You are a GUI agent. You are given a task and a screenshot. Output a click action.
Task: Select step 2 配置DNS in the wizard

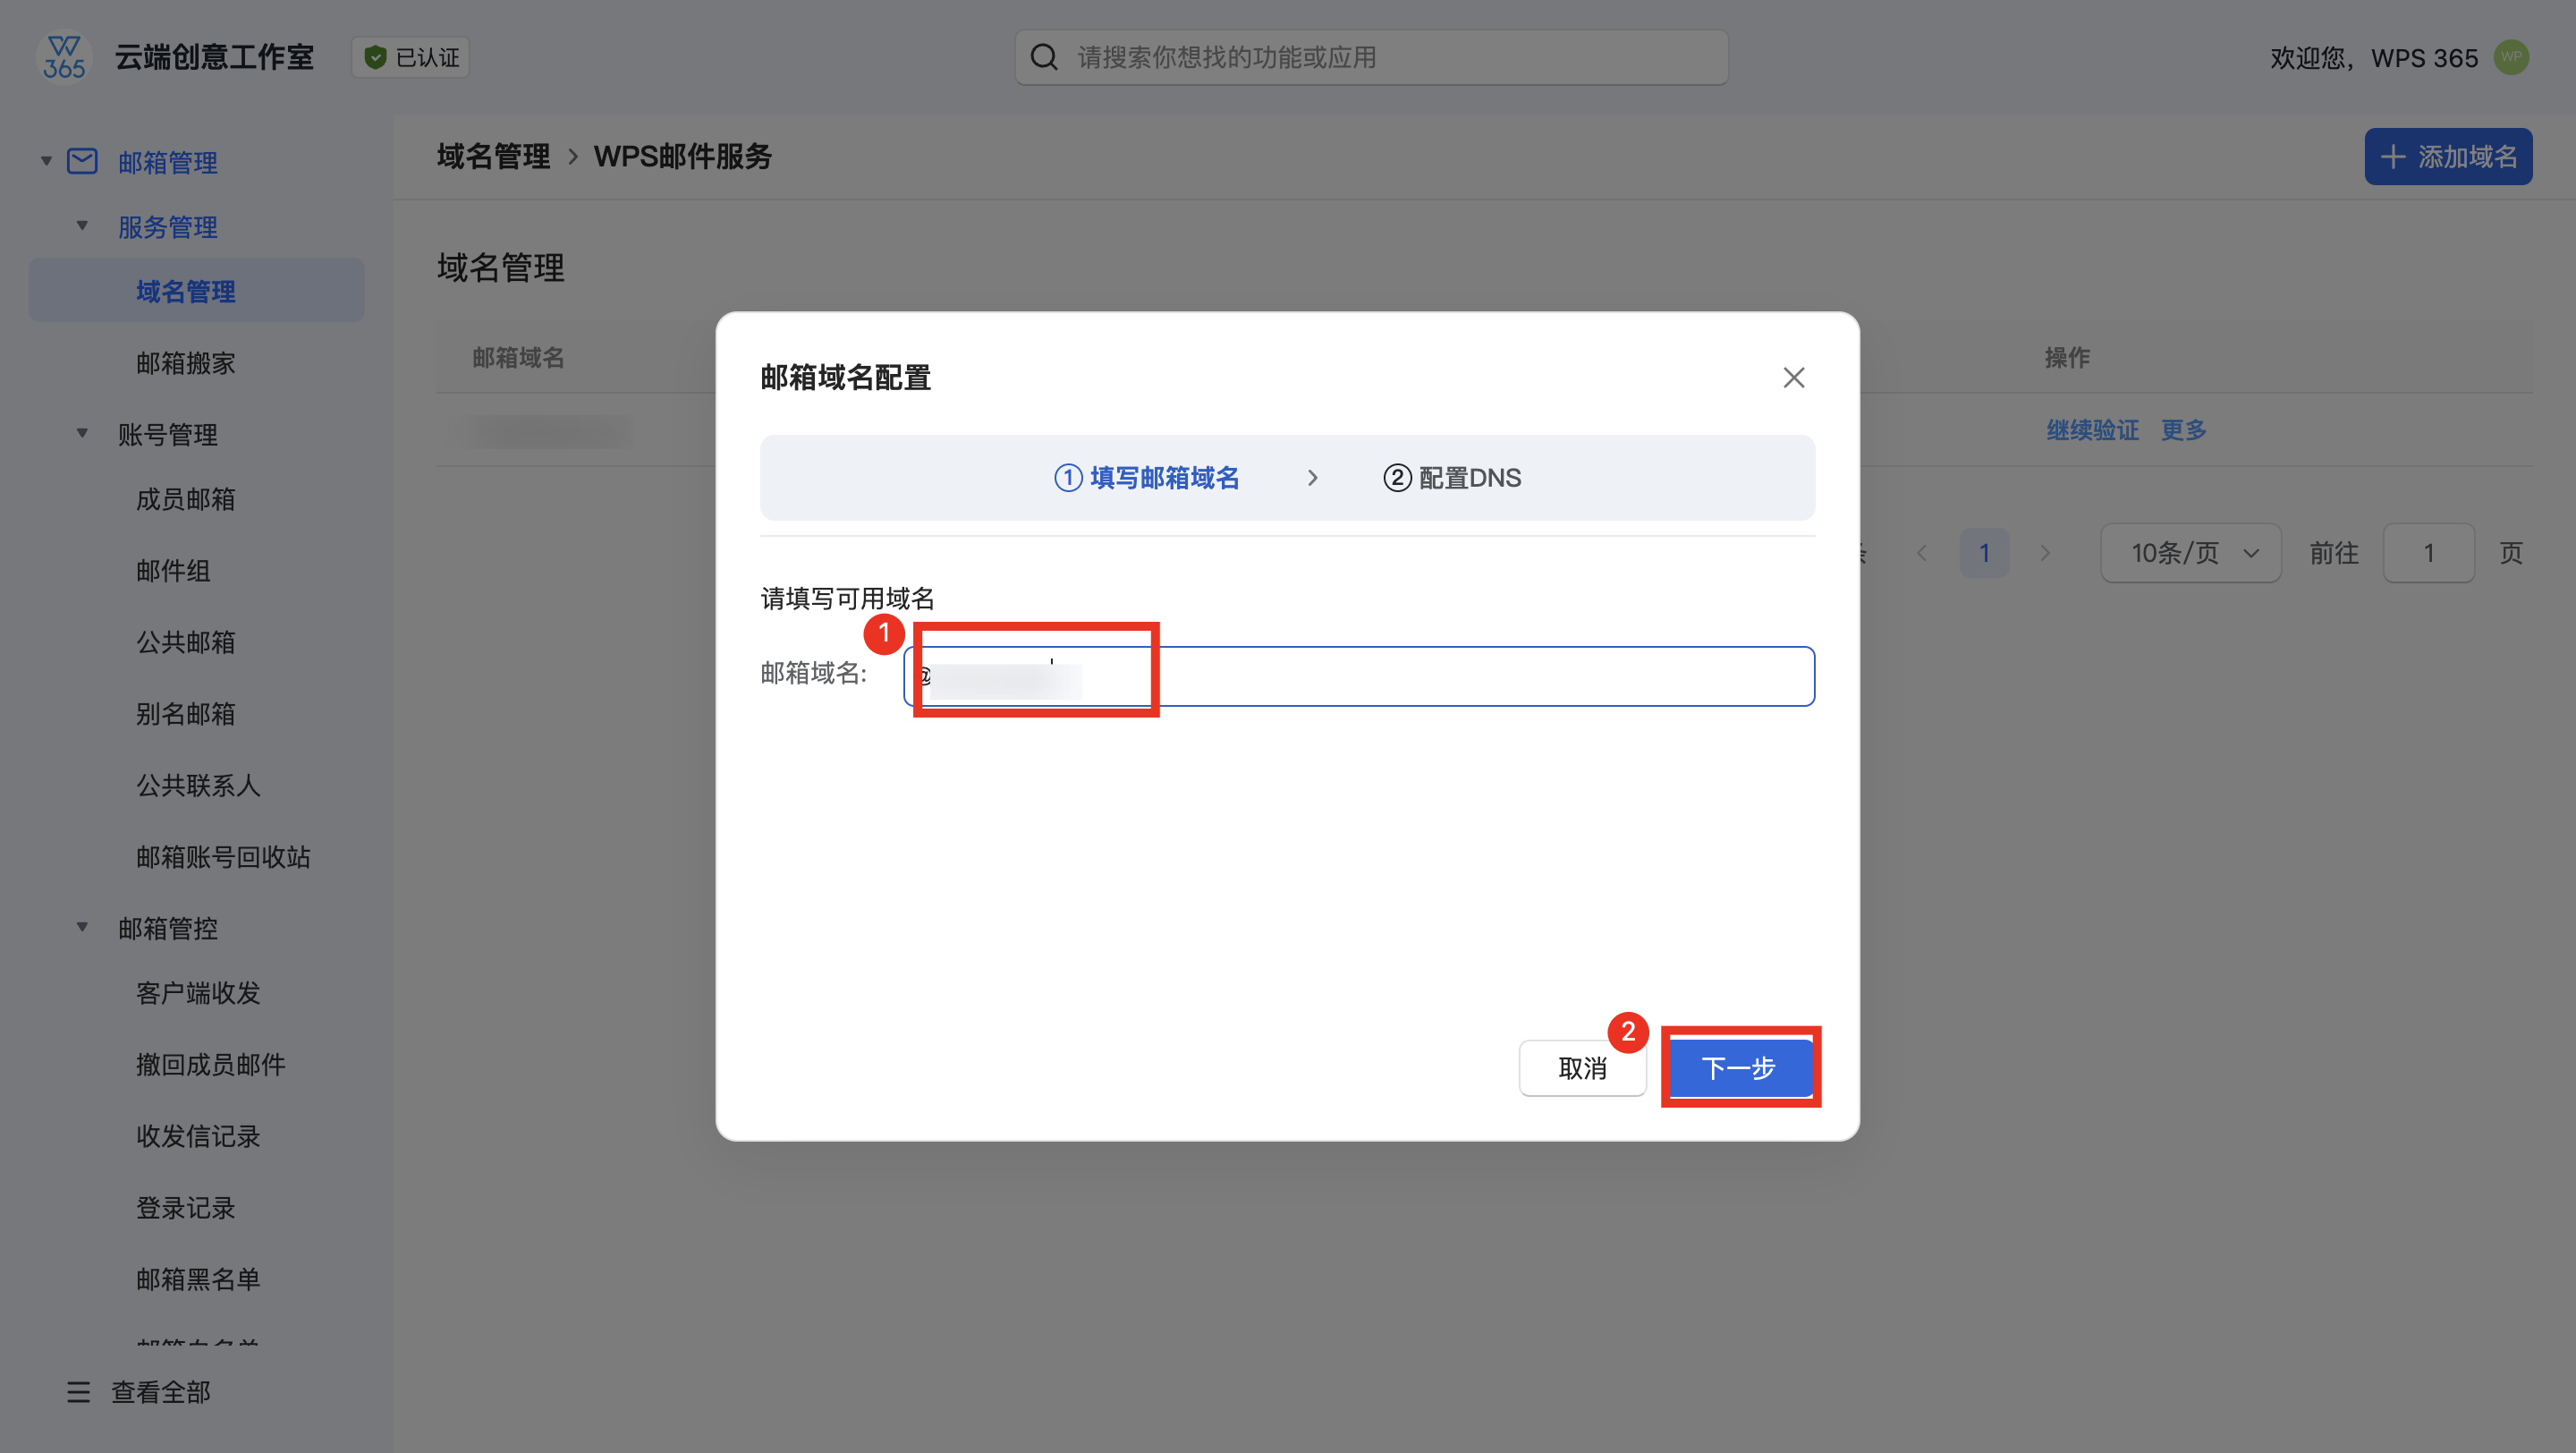click(x=1452, y=478)
